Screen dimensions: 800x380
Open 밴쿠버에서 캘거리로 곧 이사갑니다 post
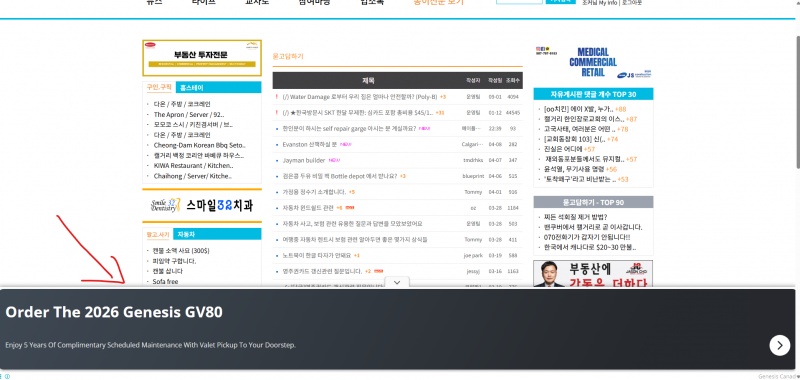coord(593,227)
